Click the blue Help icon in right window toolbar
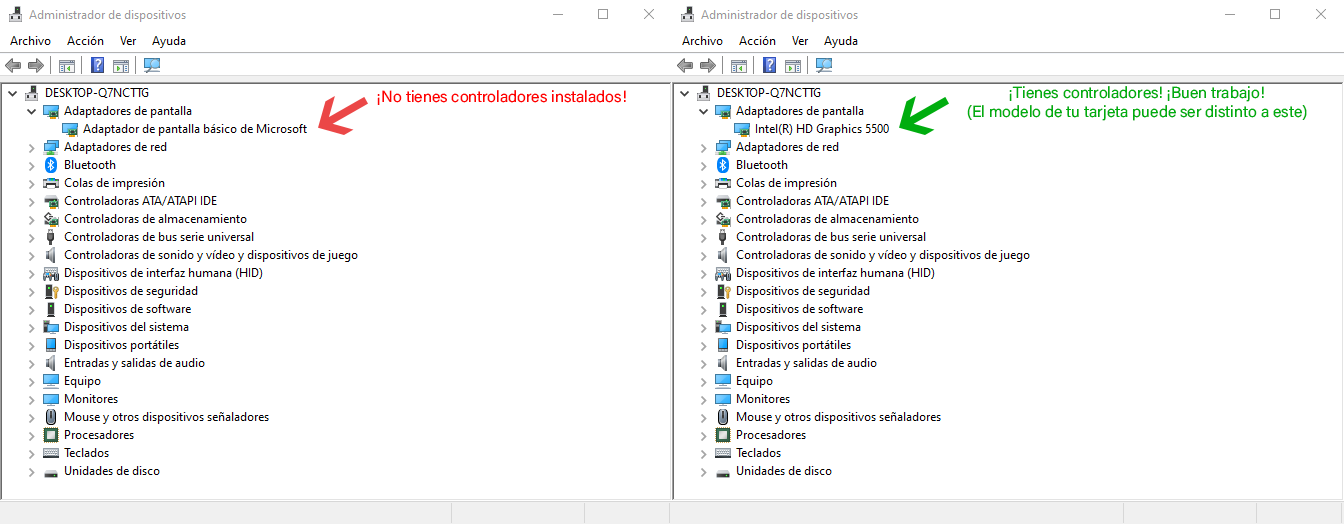This screenshot has width=1344, height=524. 769,65
